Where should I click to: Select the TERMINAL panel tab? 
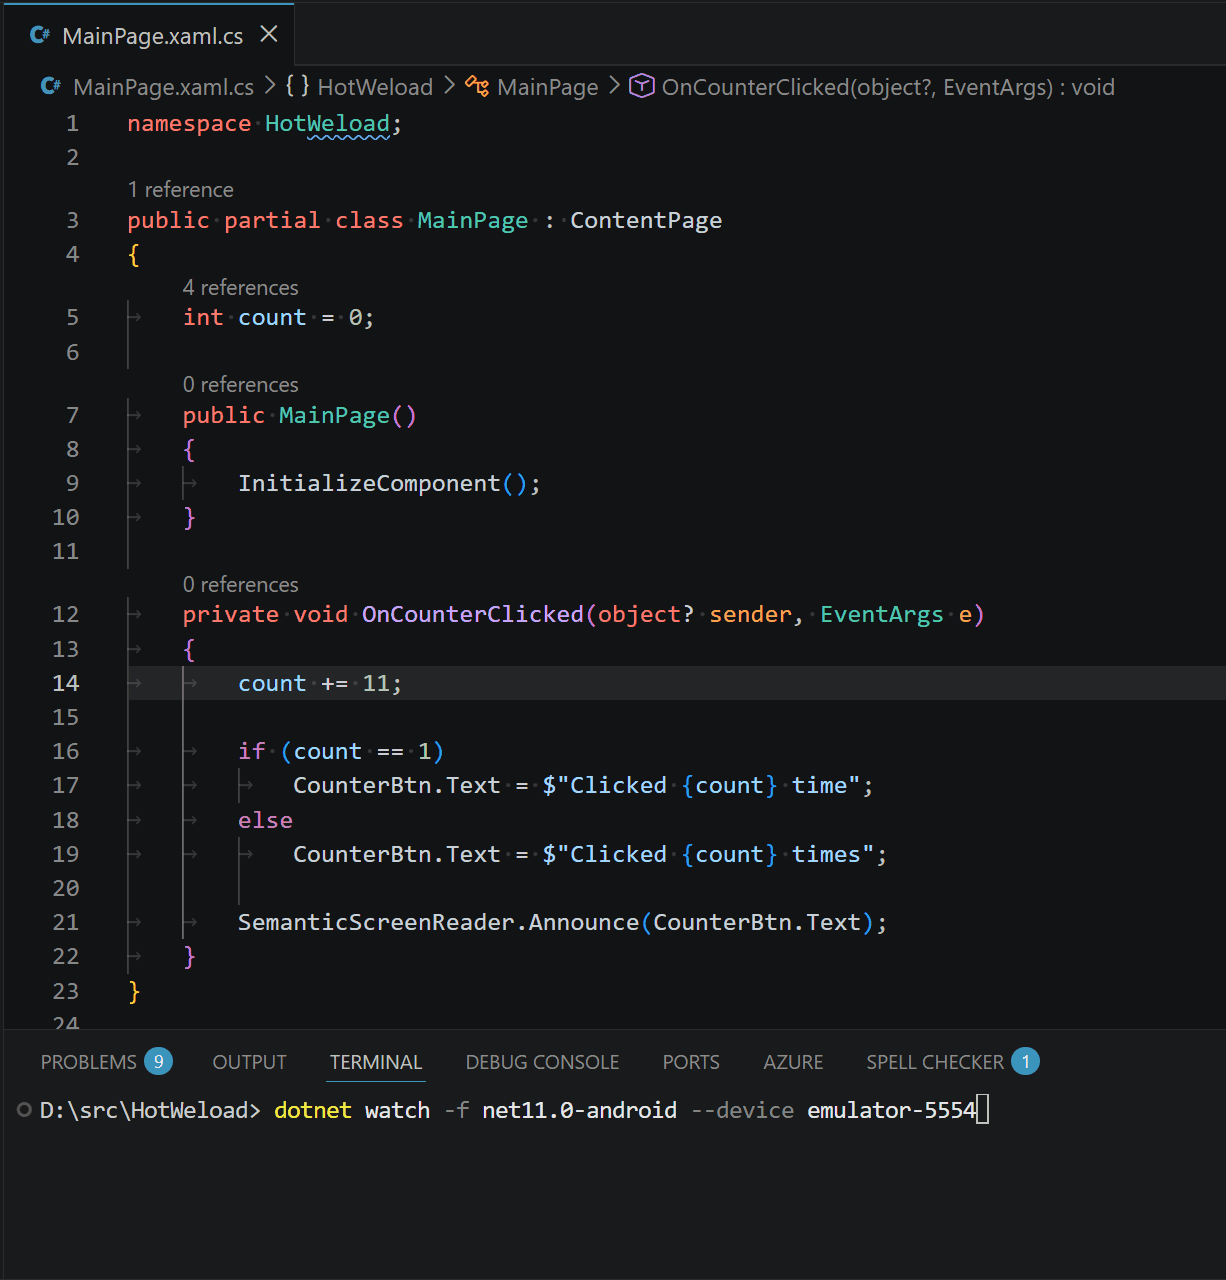coord(376,1062)
